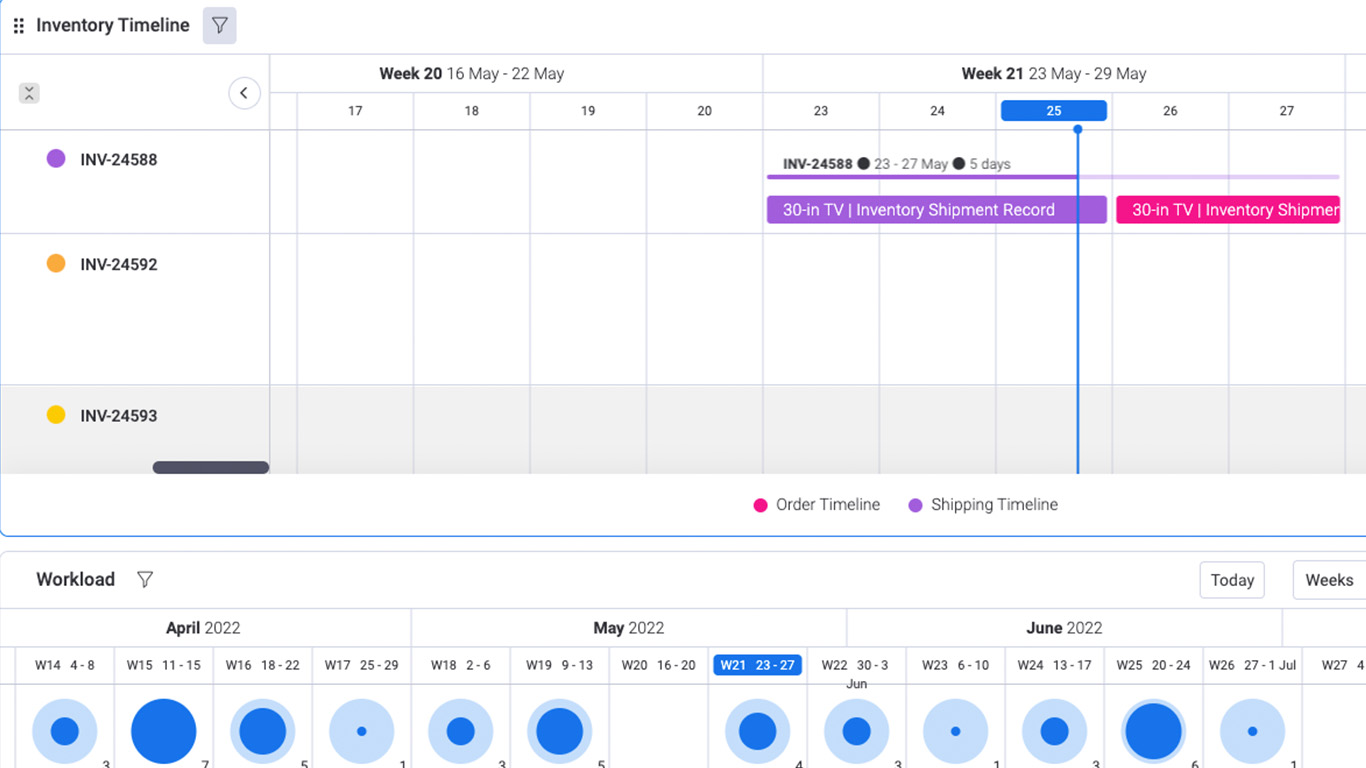Select day 27 column header
Image resolution: width=1366 pixels, height=768 pixels.
1287,111
